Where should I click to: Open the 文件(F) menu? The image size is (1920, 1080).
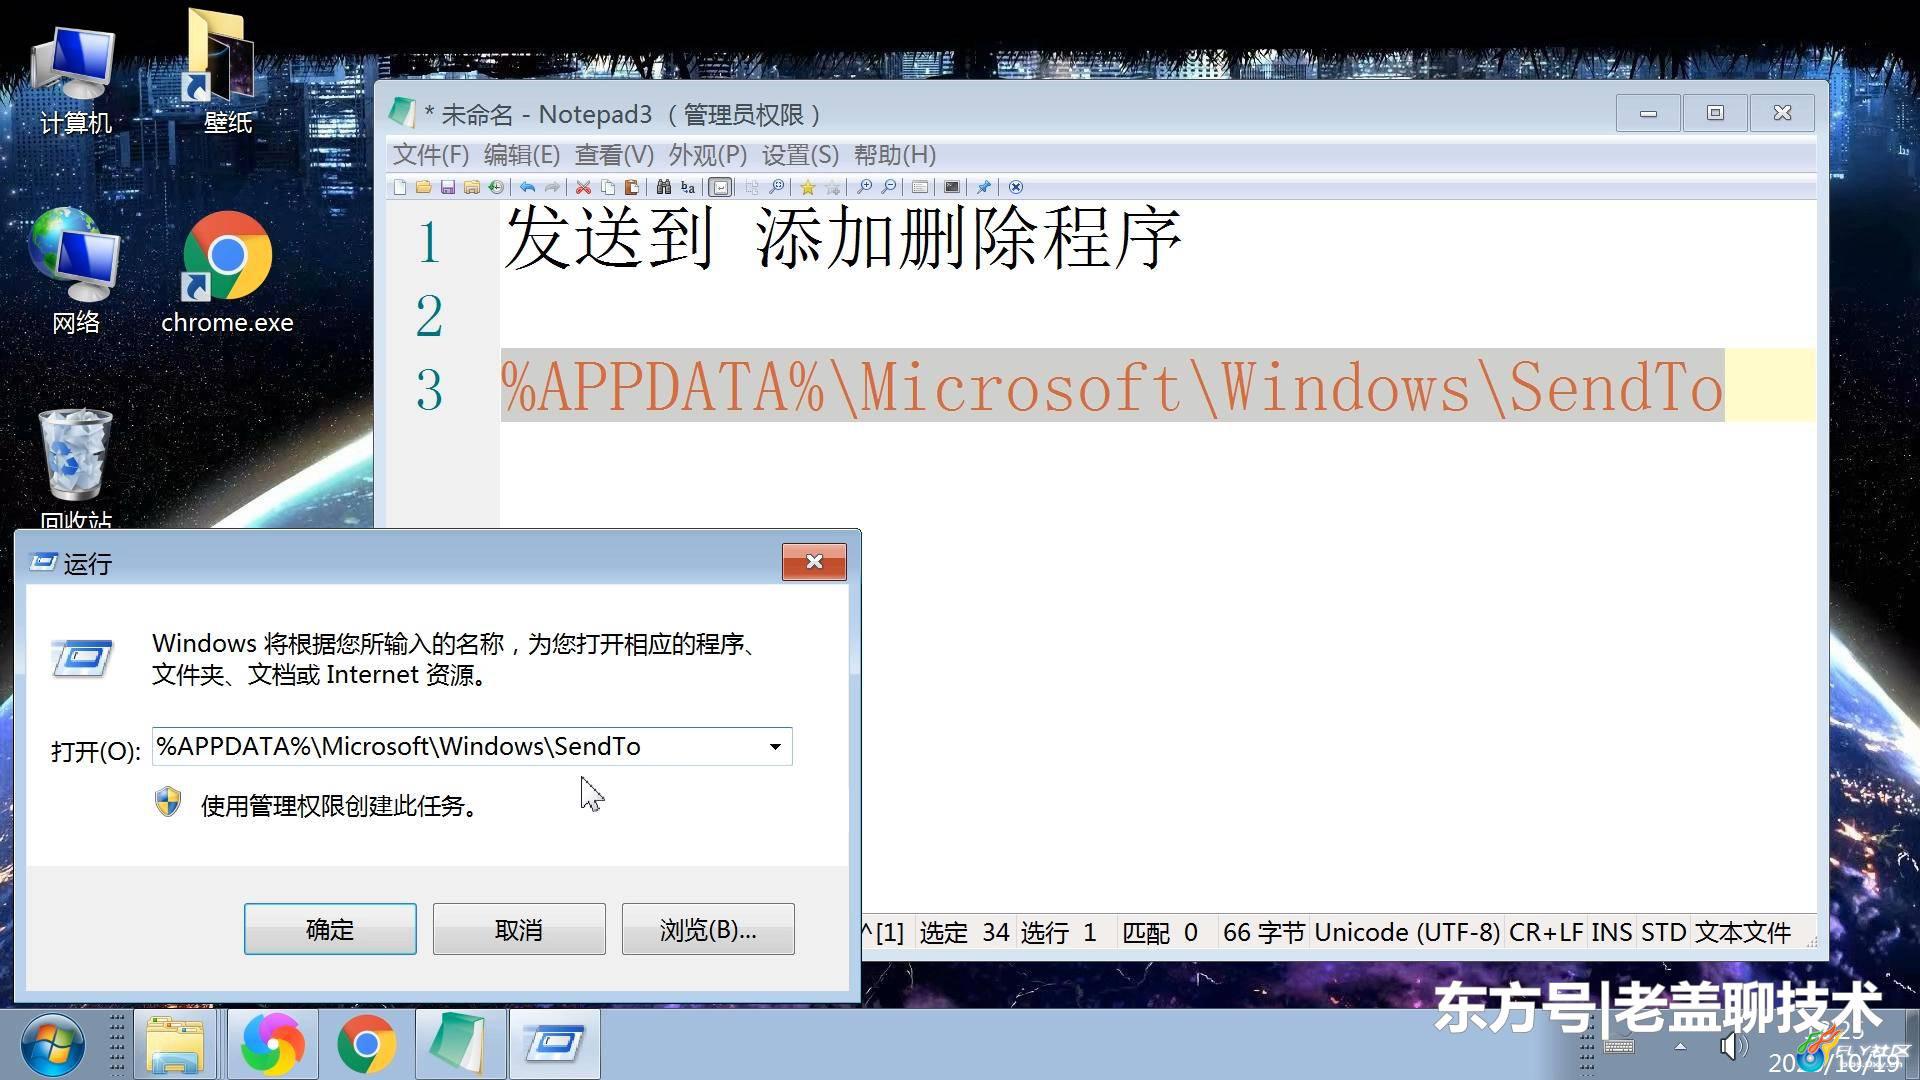point(431,155)
